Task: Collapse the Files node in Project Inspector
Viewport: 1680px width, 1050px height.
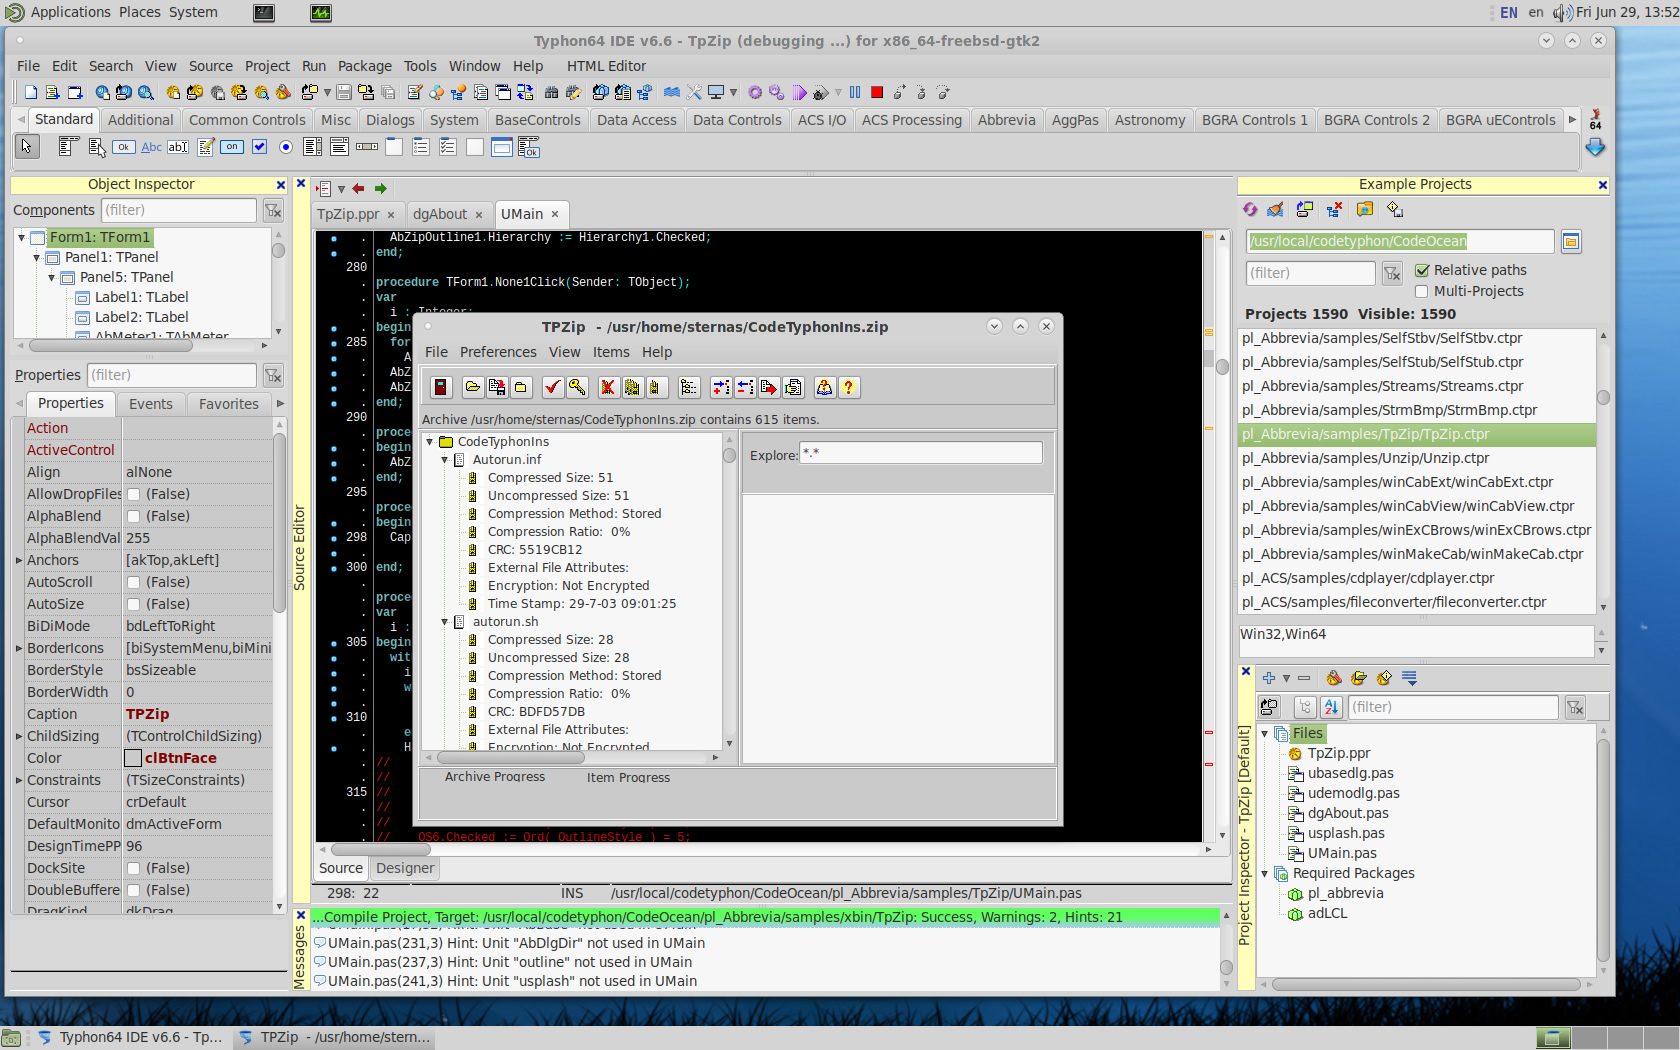Action: pyautogui.click(x=1264, y=734)
